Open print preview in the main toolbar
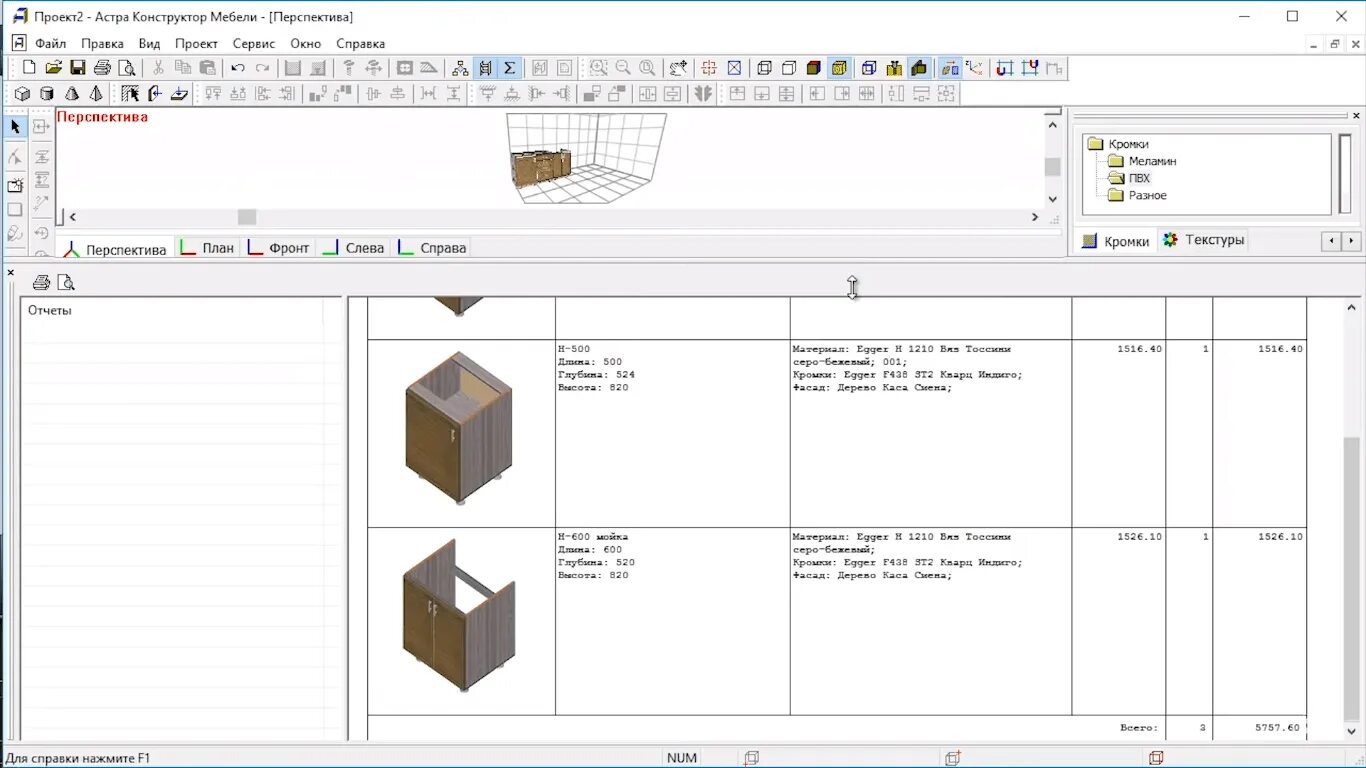 [x=127, y=68]
